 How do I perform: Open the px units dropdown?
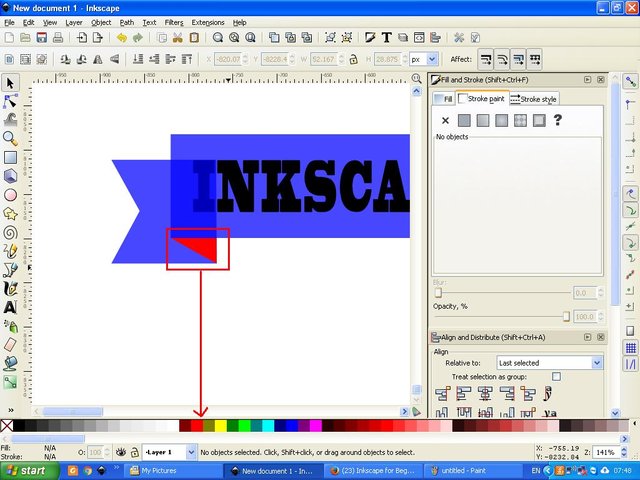[424, 59]
